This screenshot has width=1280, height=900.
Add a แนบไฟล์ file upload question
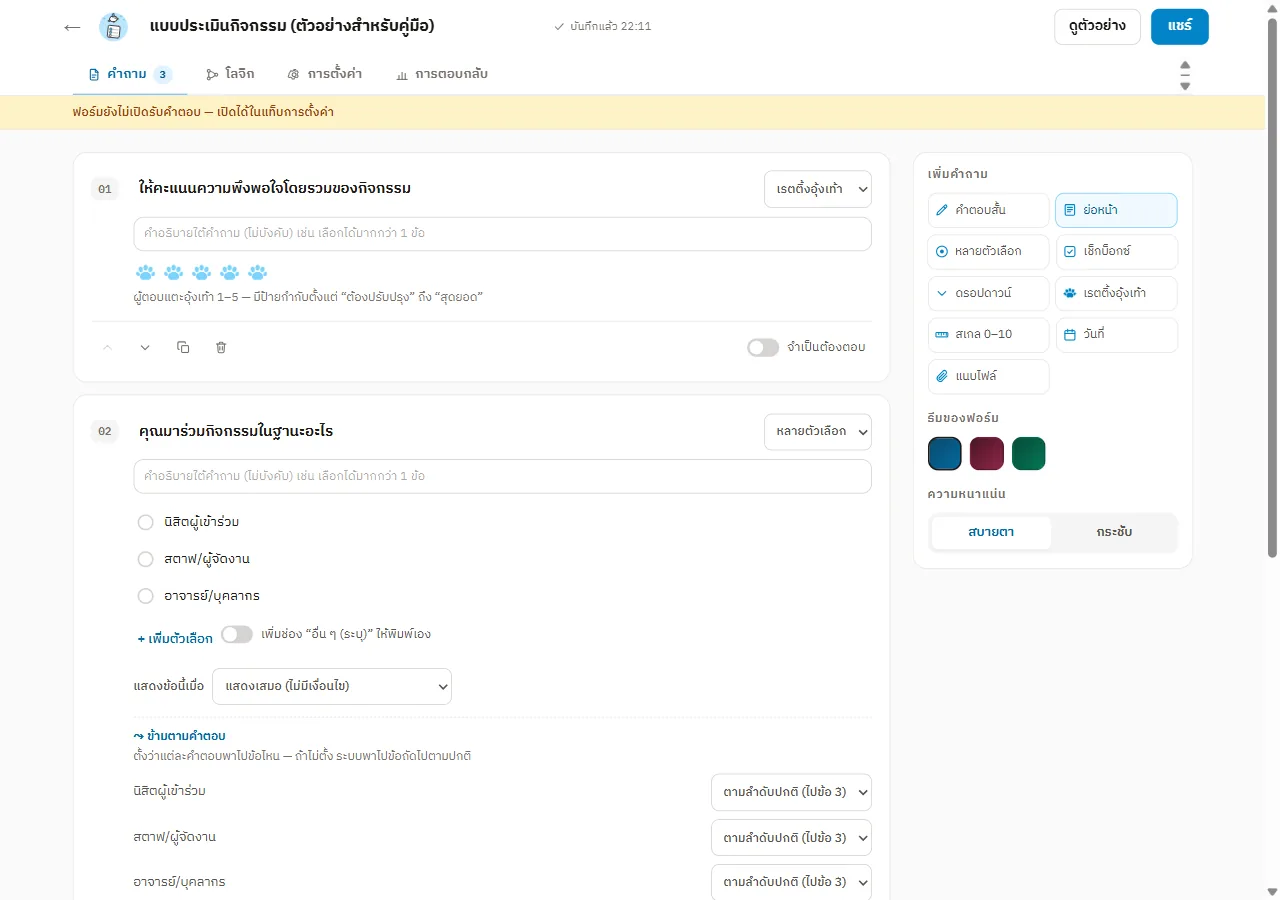(x=989, y=376)
